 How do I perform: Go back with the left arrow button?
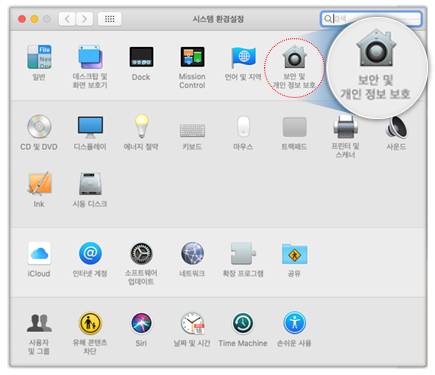pyautogui.click(x=67, y=19)
